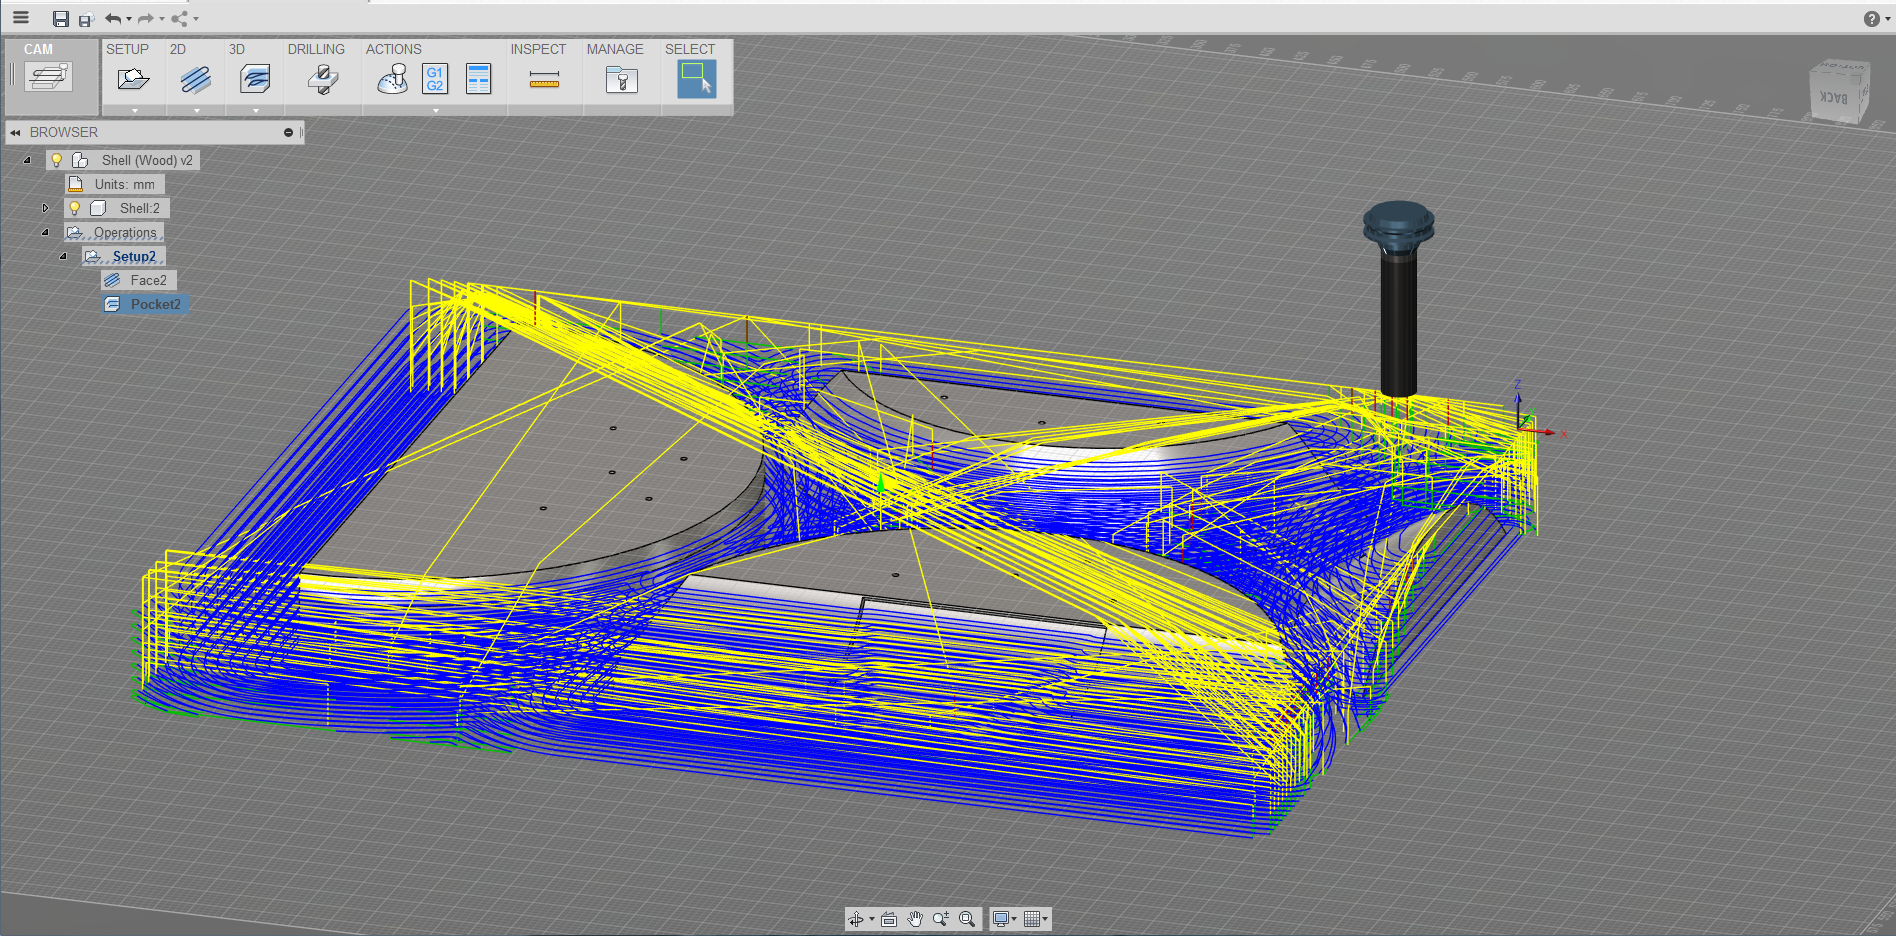
Task: Open the Undo history dropdown arrow
Action: point(129,19)
